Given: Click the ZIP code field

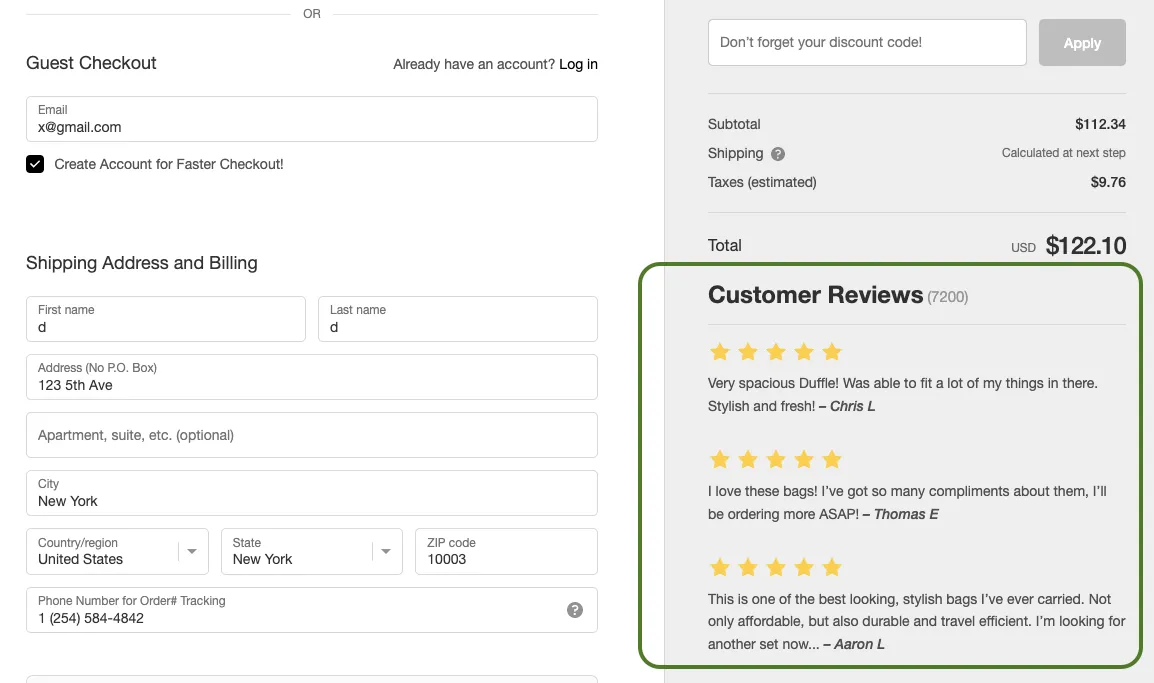Looking at the screenshot, I should click(x=506, y=551).
